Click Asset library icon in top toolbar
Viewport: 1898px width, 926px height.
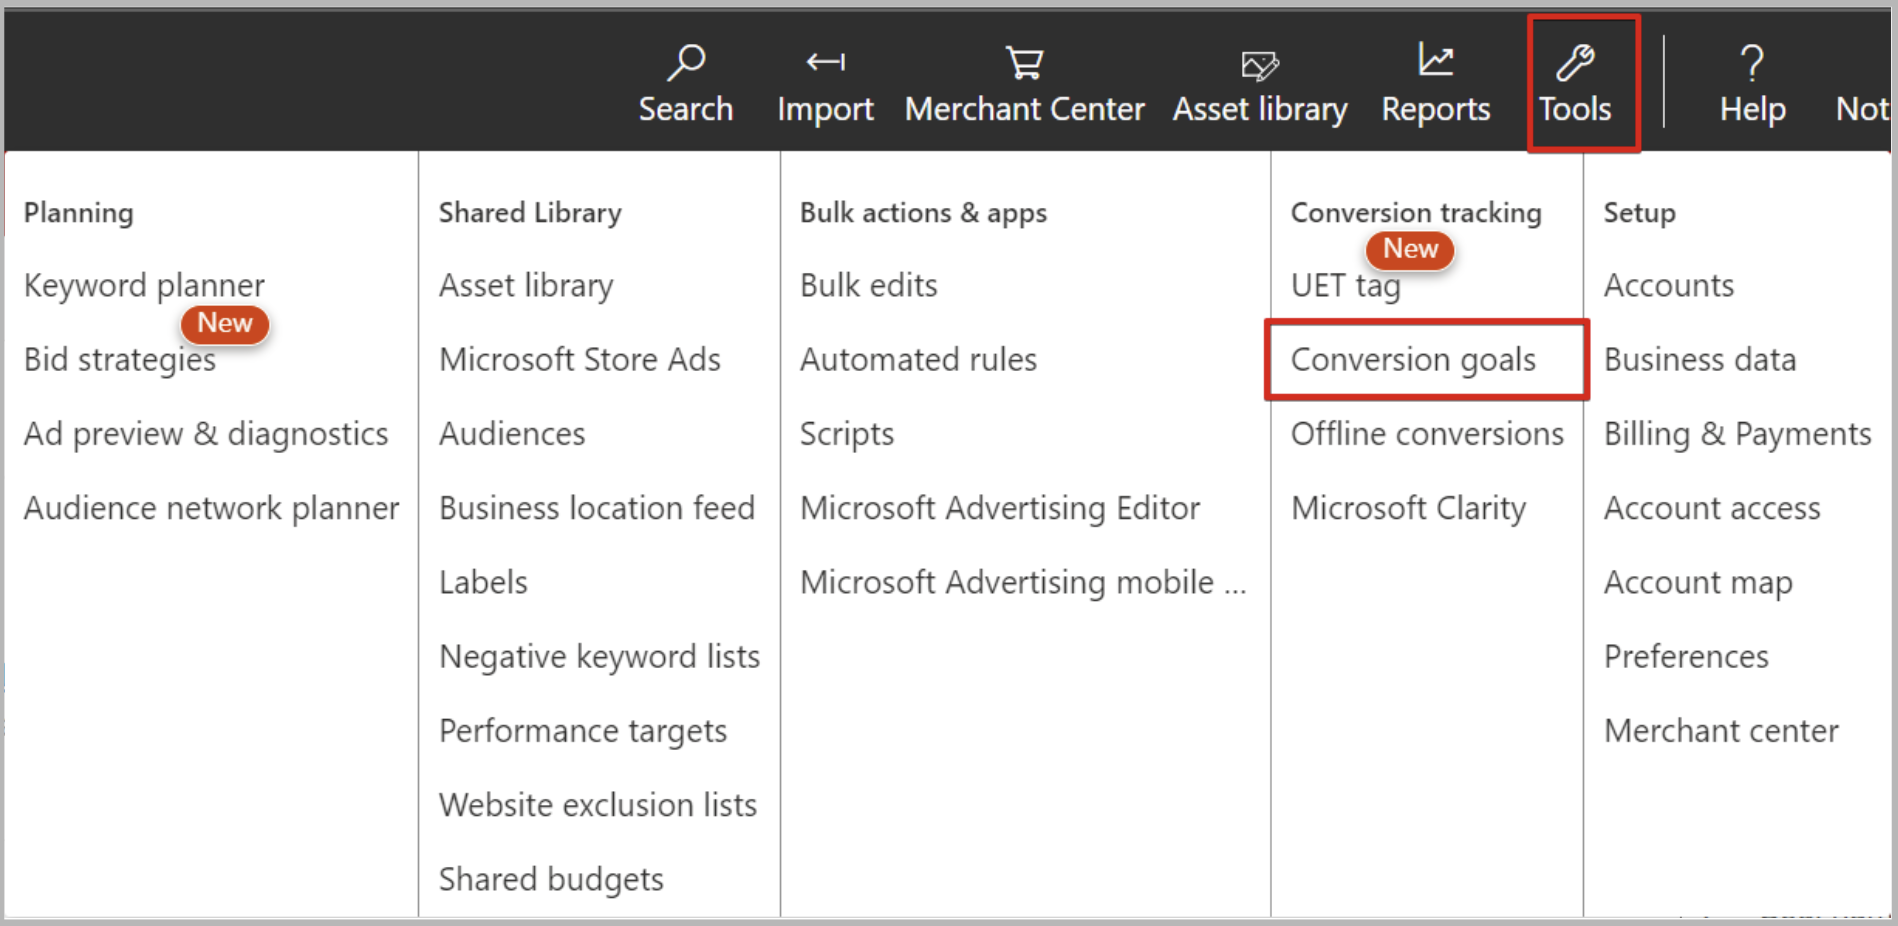tap(1260, 65)
